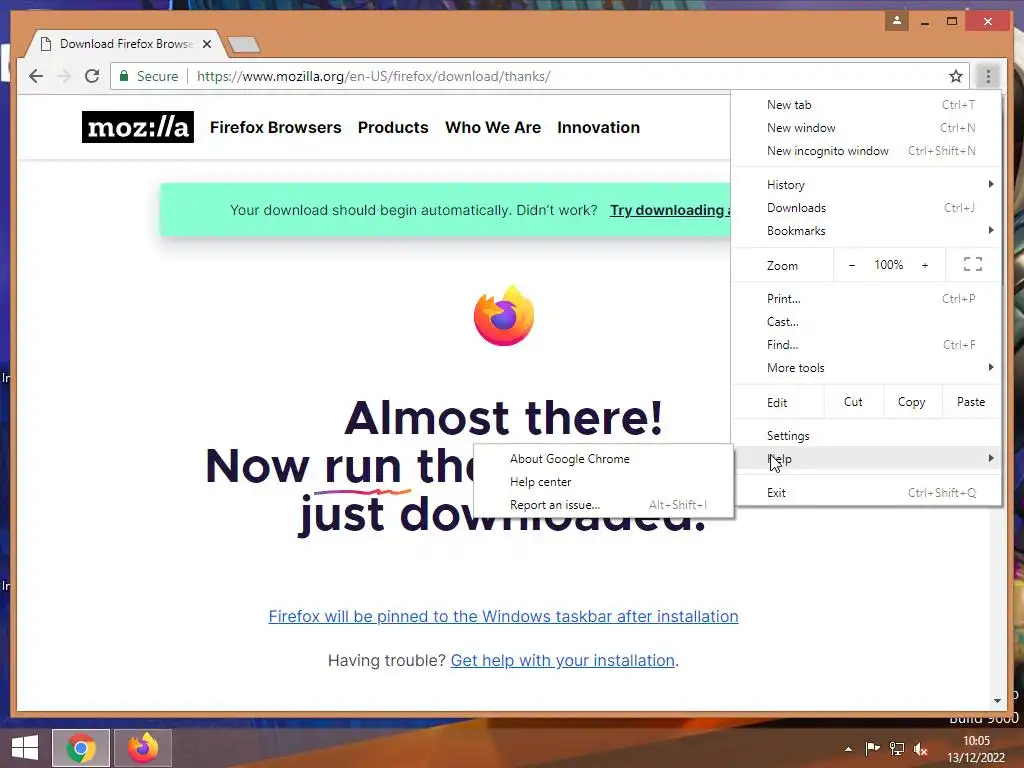This screenshot has width=1024, height=768.
Task: Choose Cast... from the menu
Action: (x=866, y=321)
